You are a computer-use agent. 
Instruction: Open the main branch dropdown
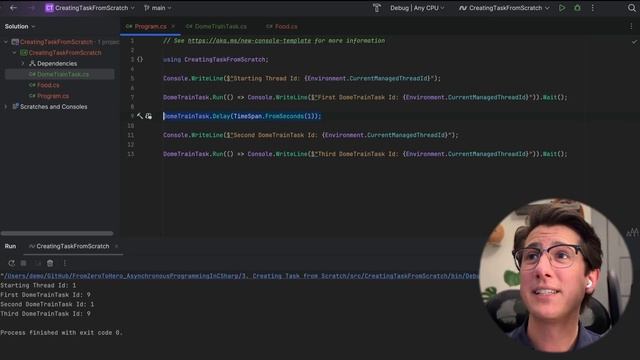coord(158,8)
